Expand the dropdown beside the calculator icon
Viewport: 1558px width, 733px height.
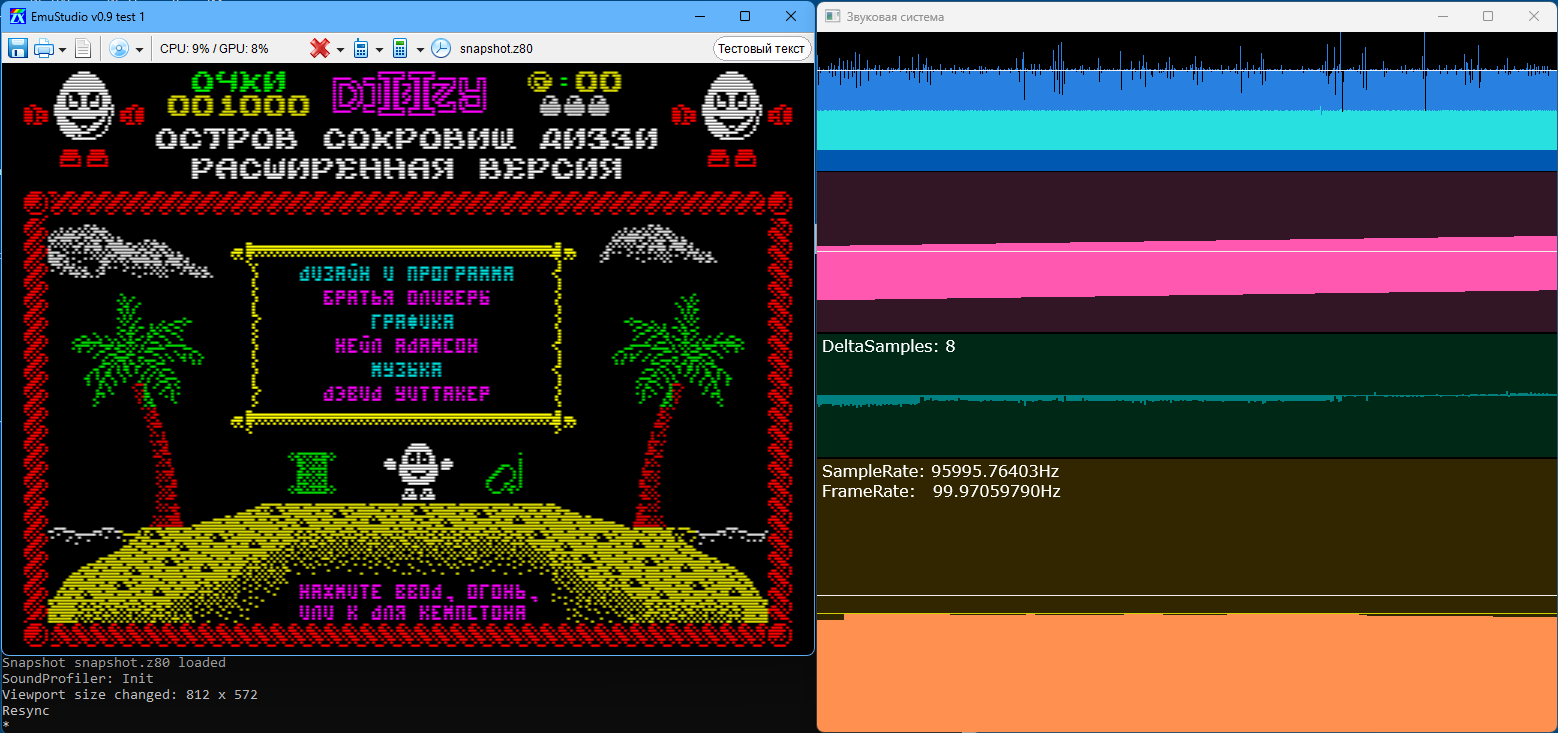(420, 49)
